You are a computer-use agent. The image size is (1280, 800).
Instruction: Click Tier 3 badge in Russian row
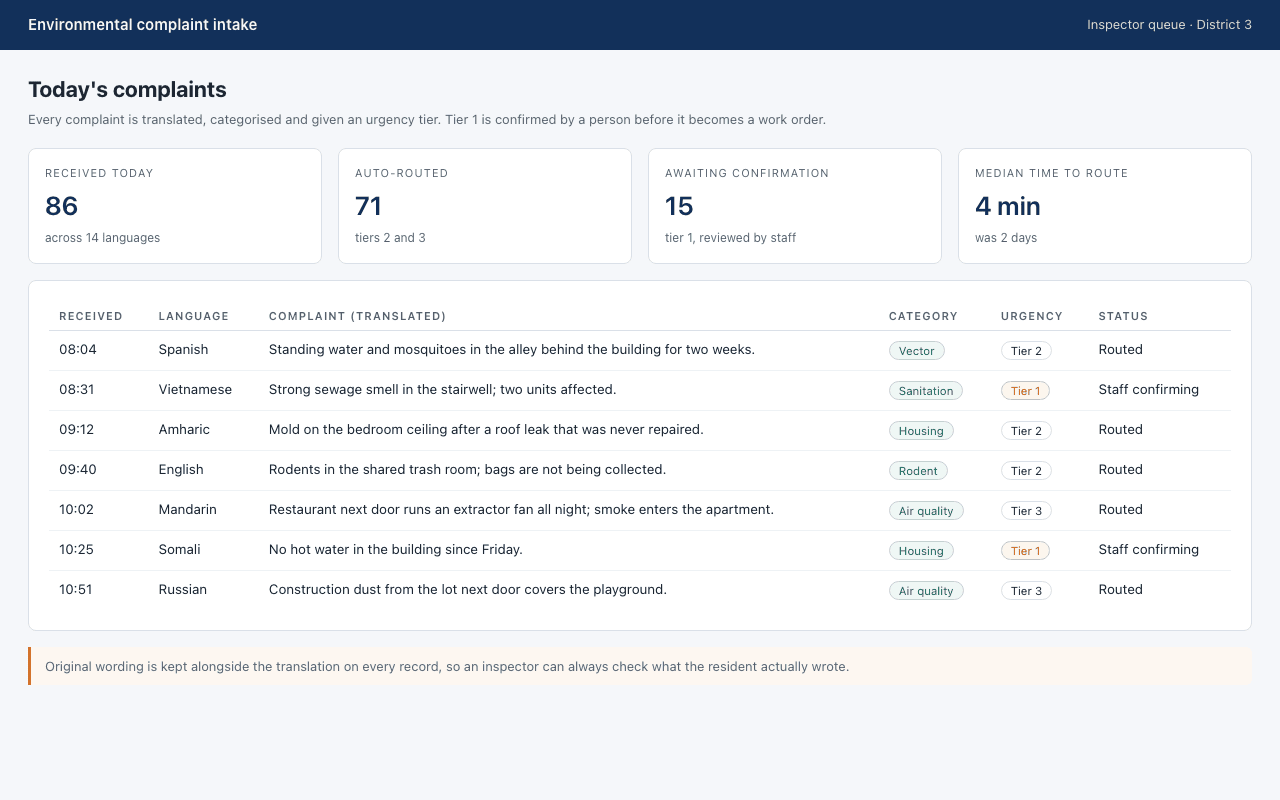[1026, 591]
